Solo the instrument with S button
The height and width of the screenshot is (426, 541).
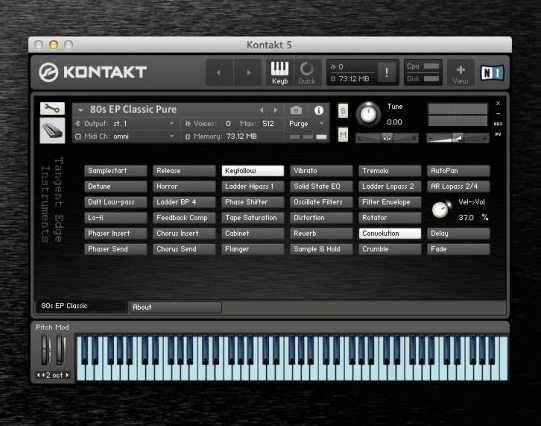tap(343, 111)
